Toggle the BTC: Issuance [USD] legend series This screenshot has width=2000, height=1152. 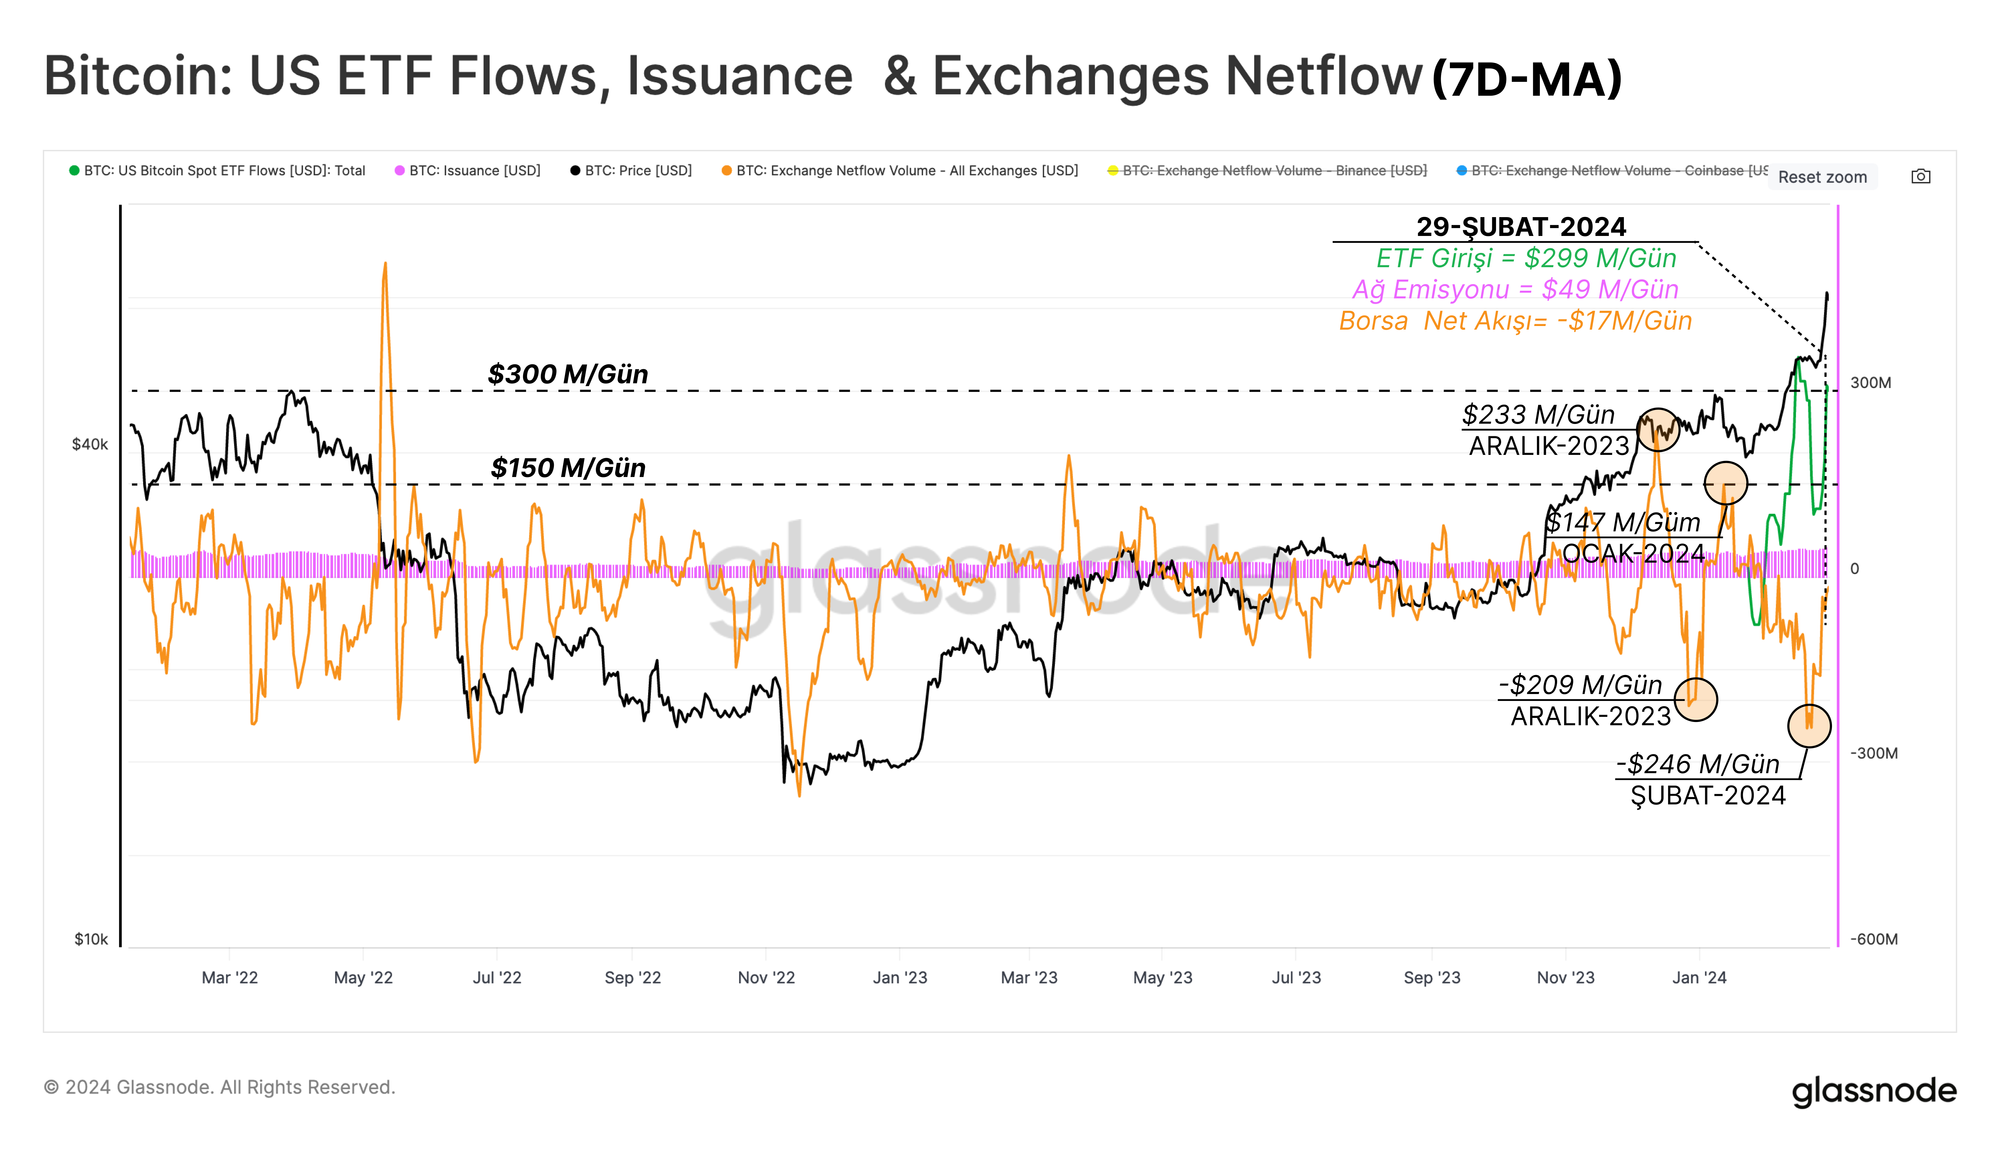(474, 171)
